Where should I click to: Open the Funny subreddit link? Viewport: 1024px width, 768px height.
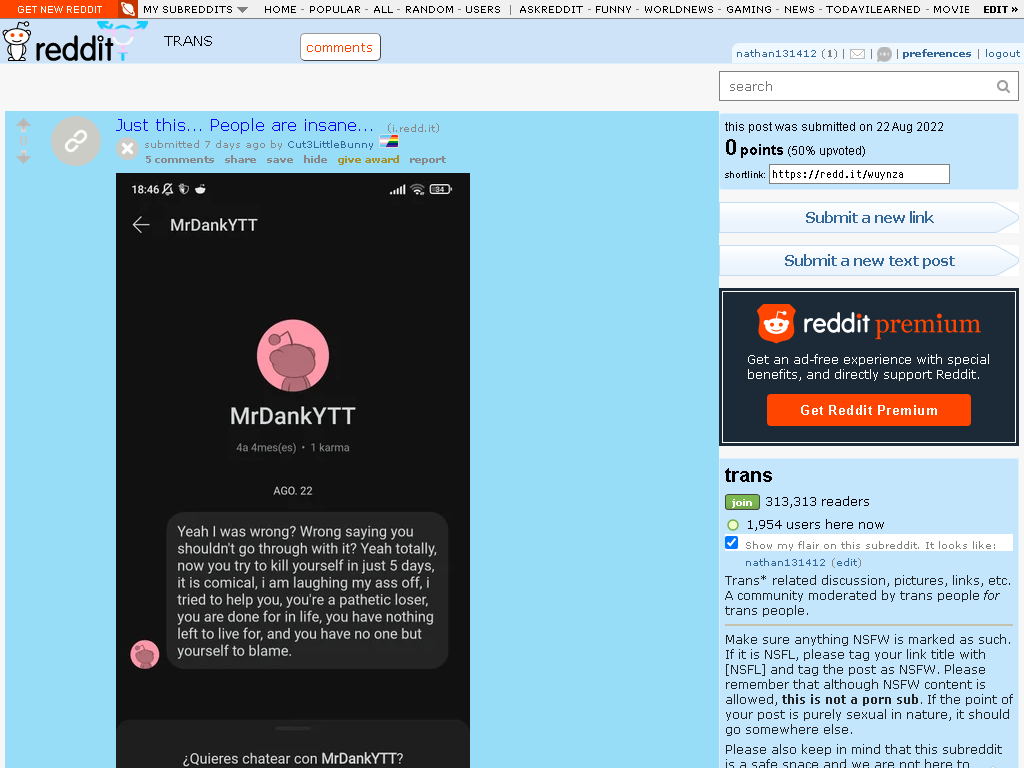click(613, 10)
